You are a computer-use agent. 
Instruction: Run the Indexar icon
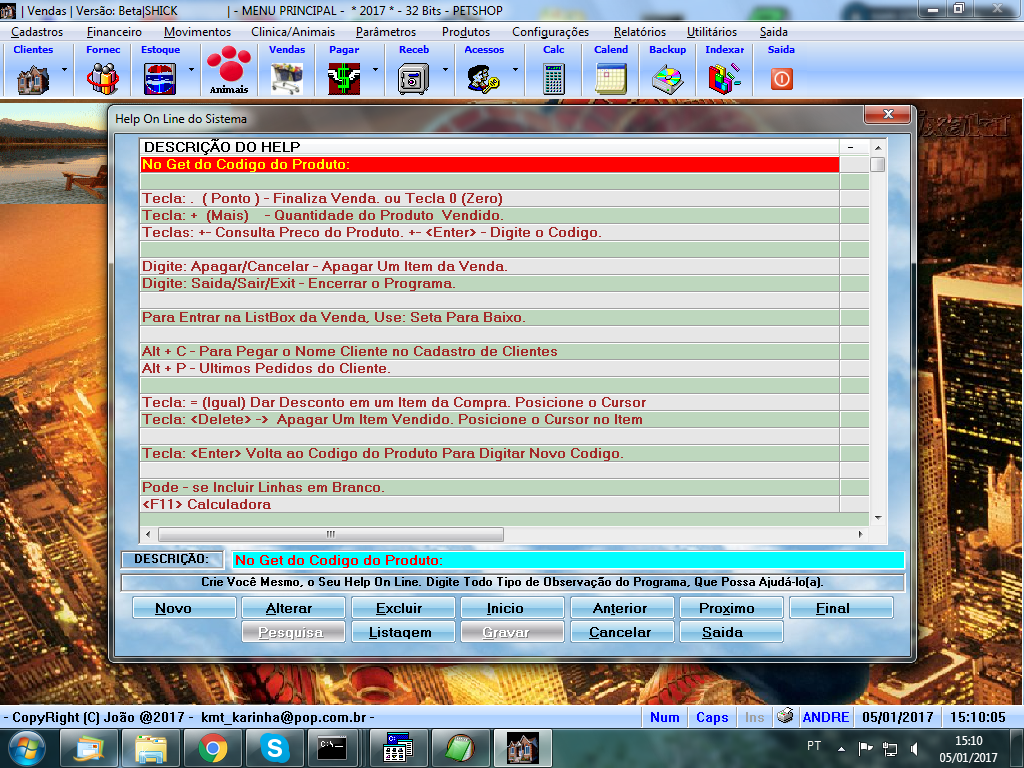pyautogui.click(x=724, y=80)
